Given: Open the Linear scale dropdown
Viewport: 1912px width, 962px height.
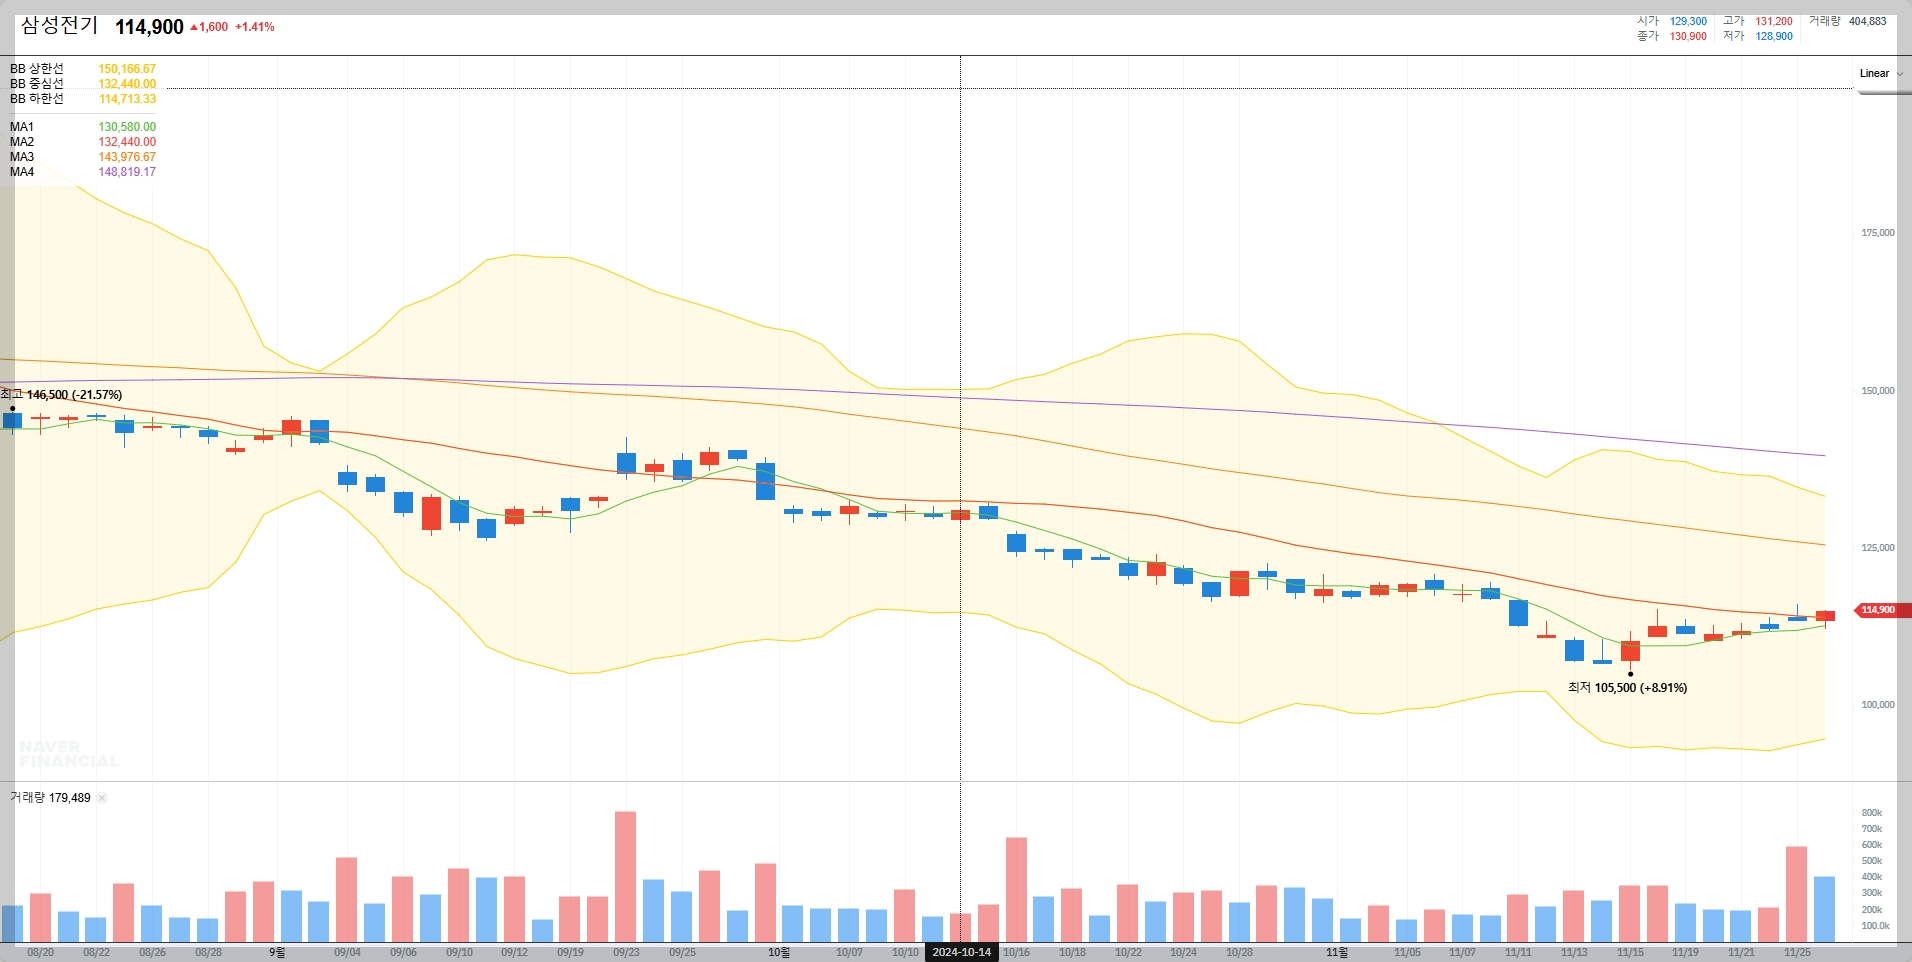Looking at the screenshot, I should click(1880, 73).
